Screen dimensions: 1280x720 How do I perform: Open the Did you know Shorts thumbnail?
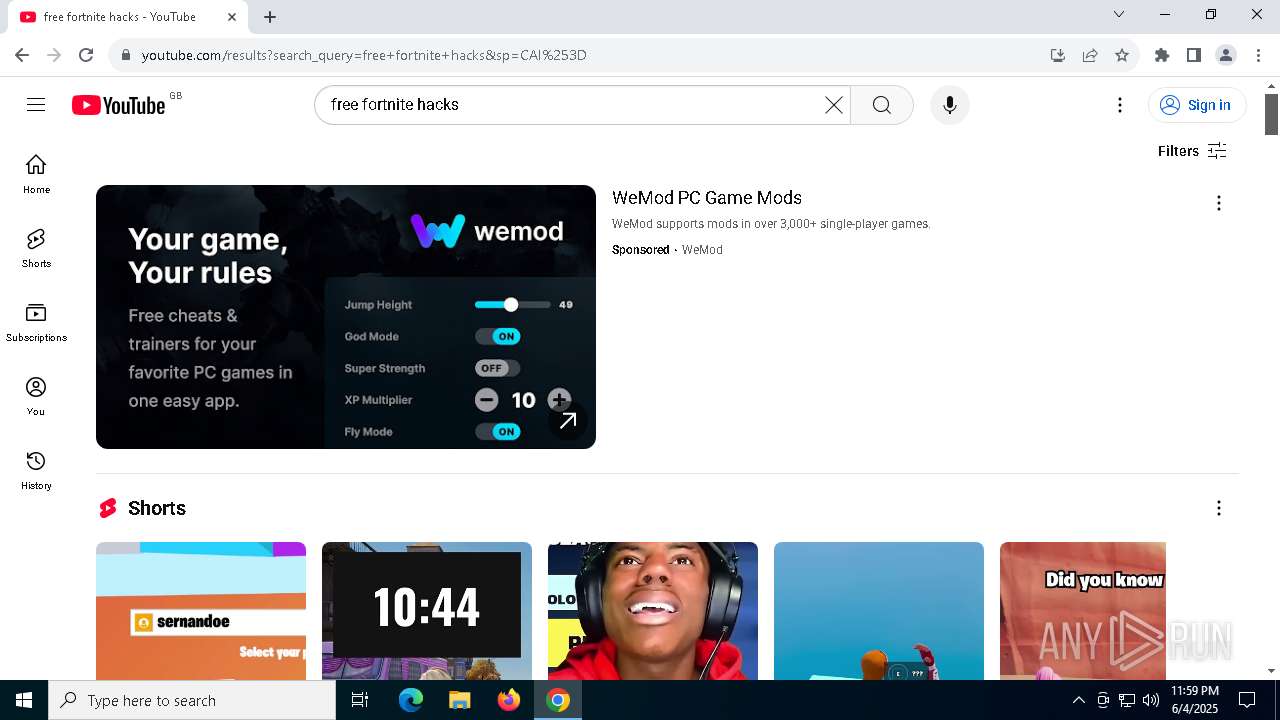[1083, 611]
